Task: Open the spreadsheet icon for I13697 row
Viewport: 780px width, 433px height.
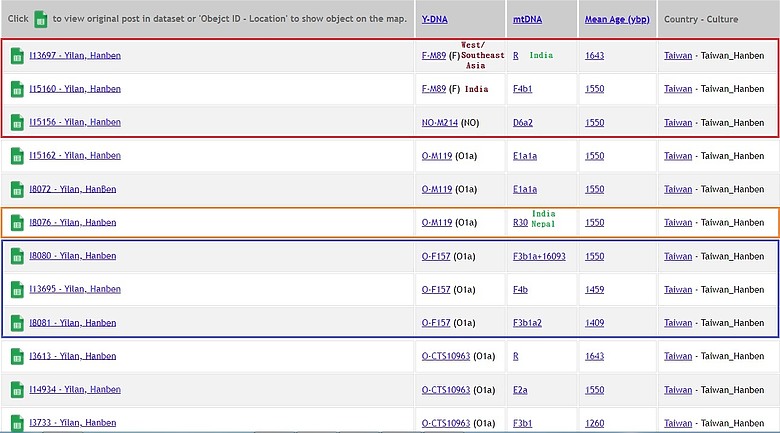Action: pyautogui.click(x=17, y=56)
